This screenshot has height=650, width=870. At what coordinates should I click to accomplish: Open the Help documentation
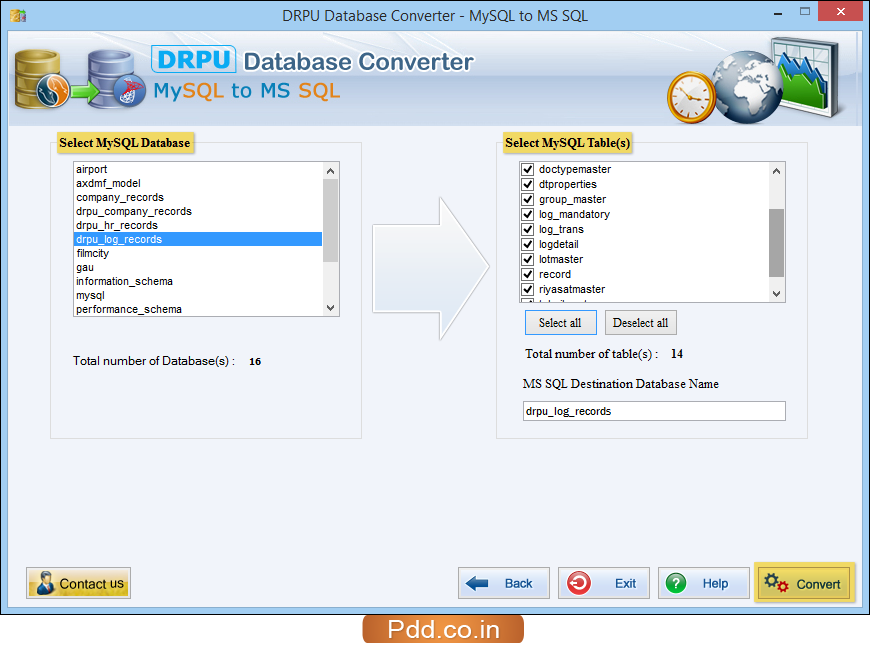[x=704, y=583]
